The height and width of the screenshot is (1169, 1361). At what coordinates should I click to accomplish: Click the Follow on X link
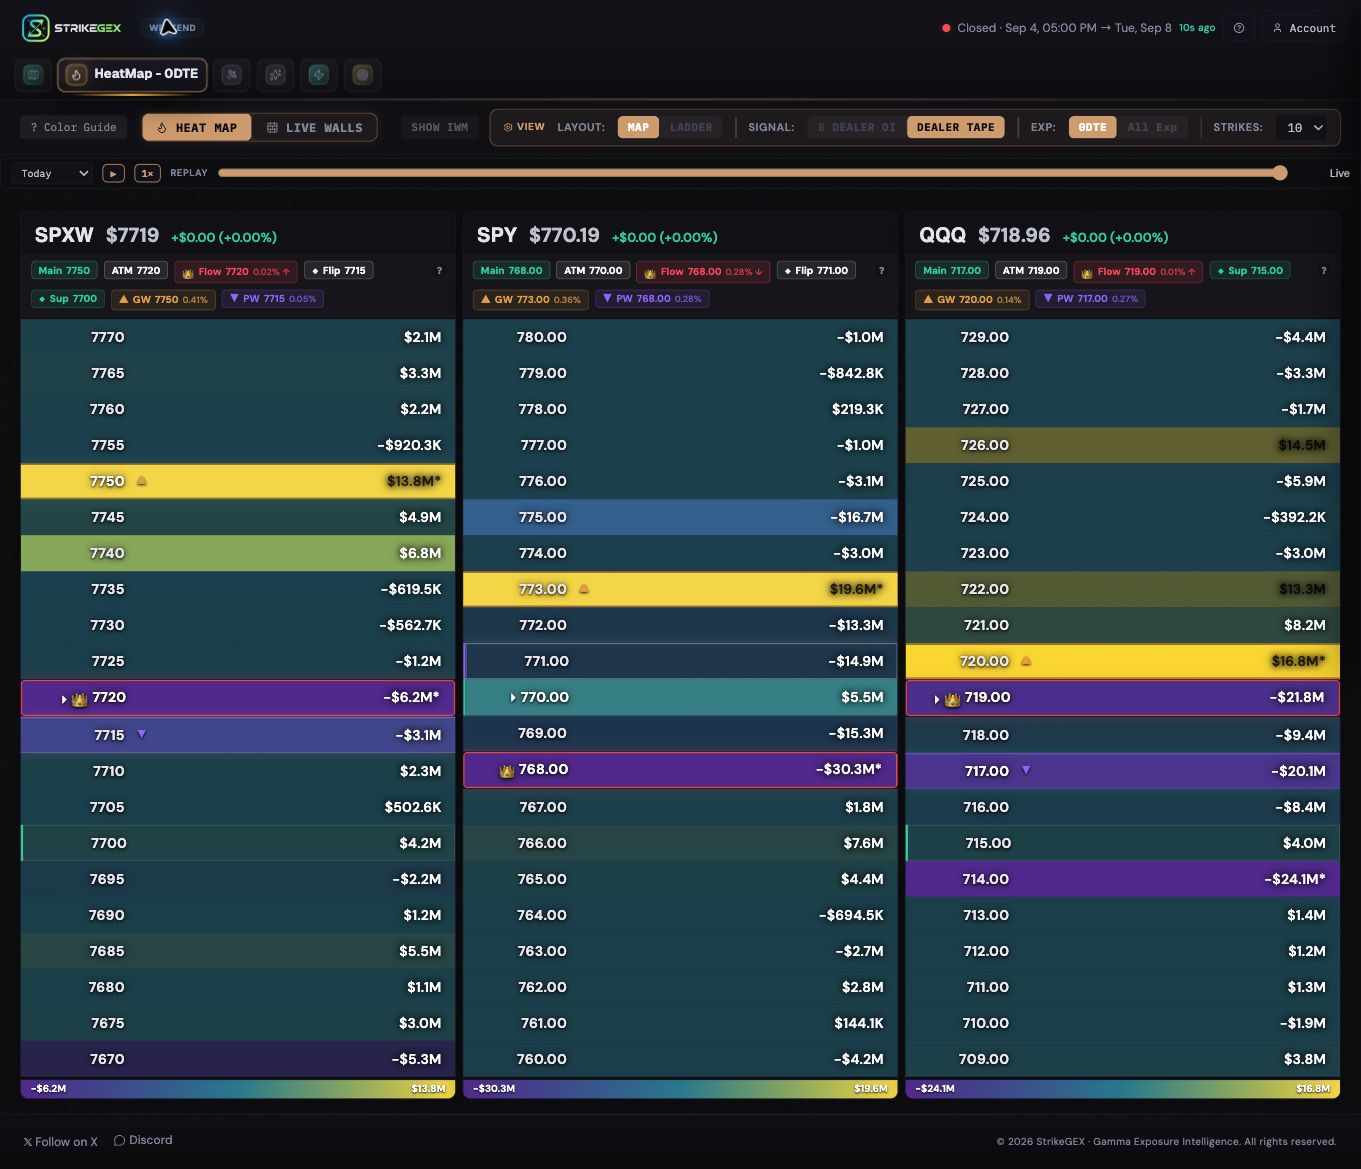61,1141
